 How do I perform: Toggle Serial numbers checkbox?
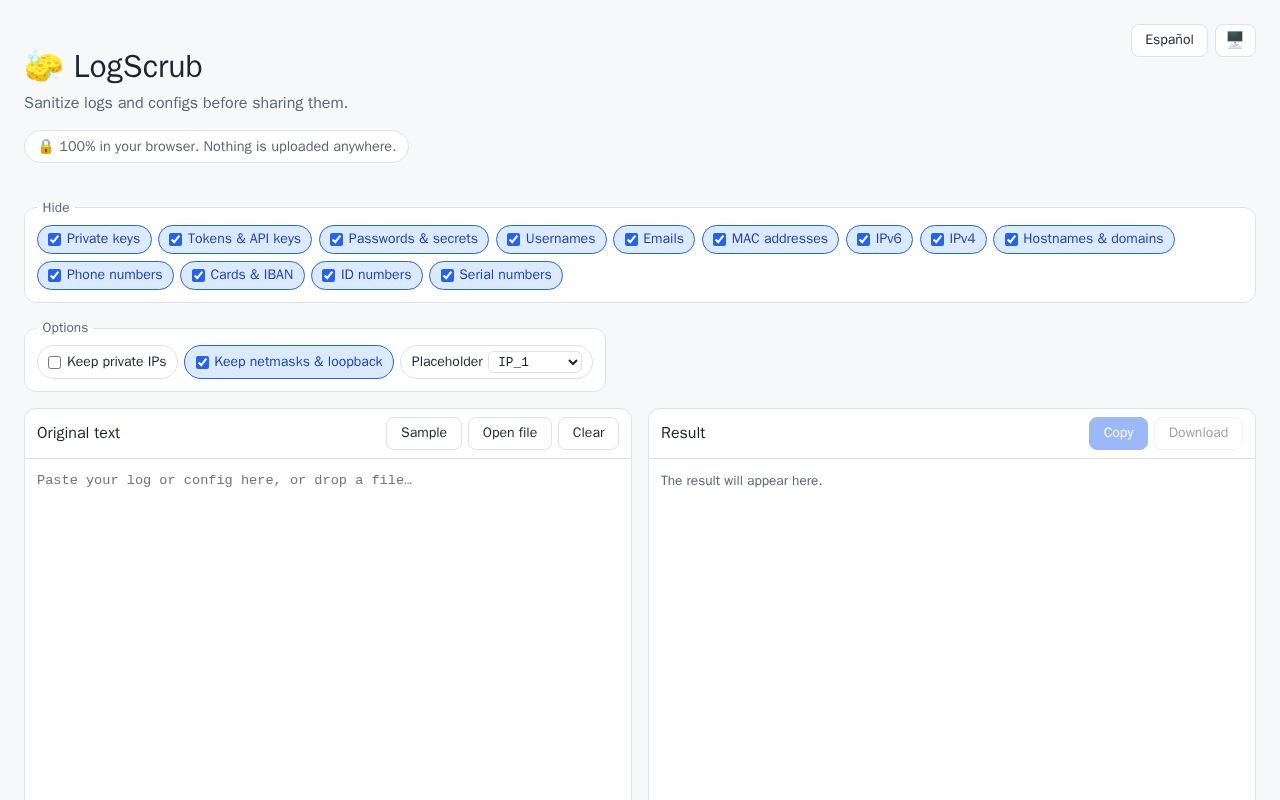[448, 276]
